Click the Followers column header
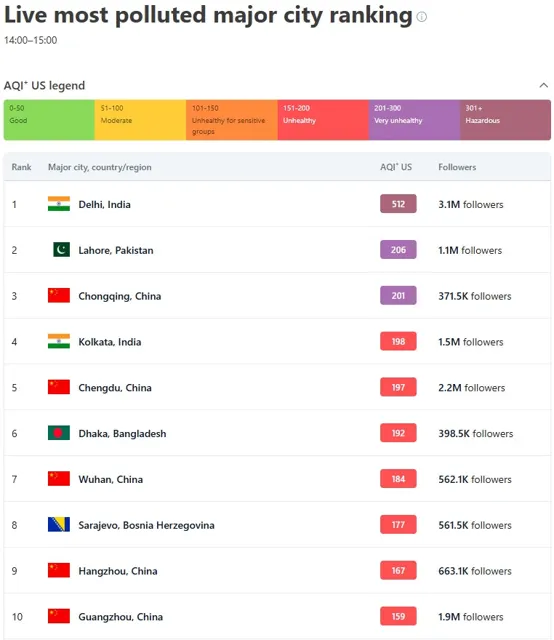 457,167
